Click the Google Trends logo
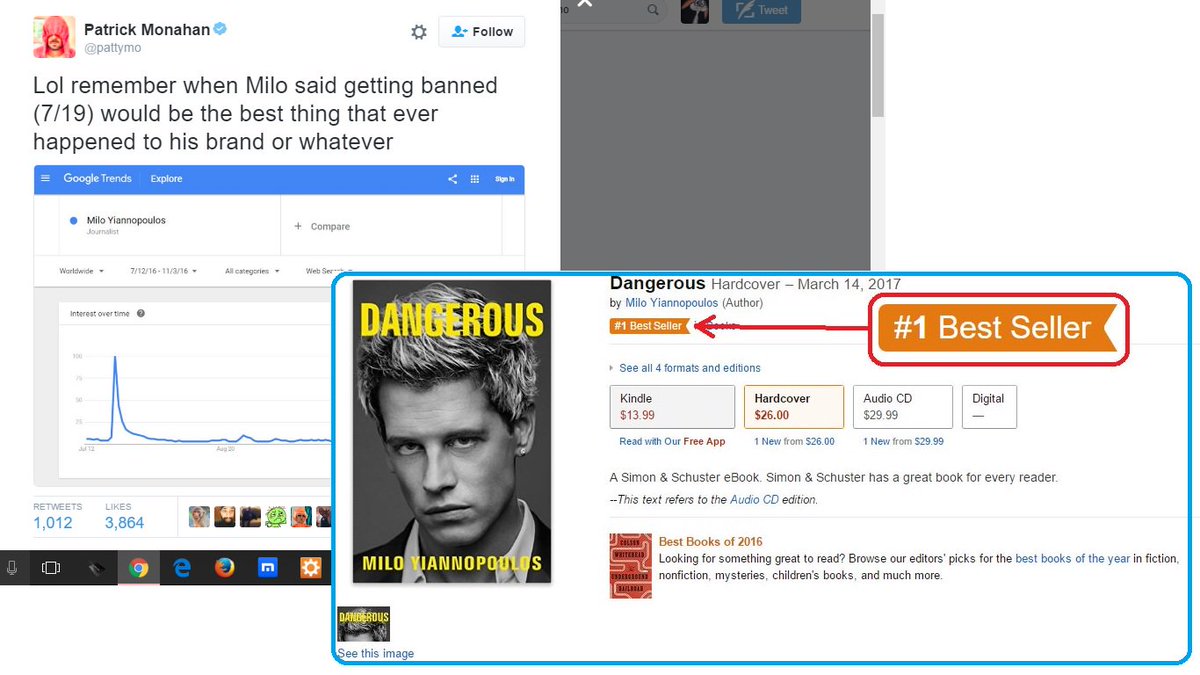 click(x=97, y=179)
